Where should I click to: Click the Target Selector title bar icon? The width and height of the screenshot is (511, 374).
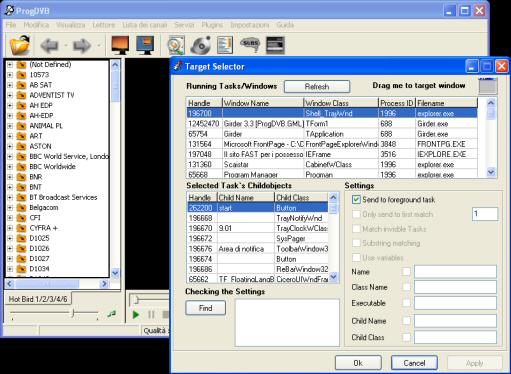click(178, 66)
